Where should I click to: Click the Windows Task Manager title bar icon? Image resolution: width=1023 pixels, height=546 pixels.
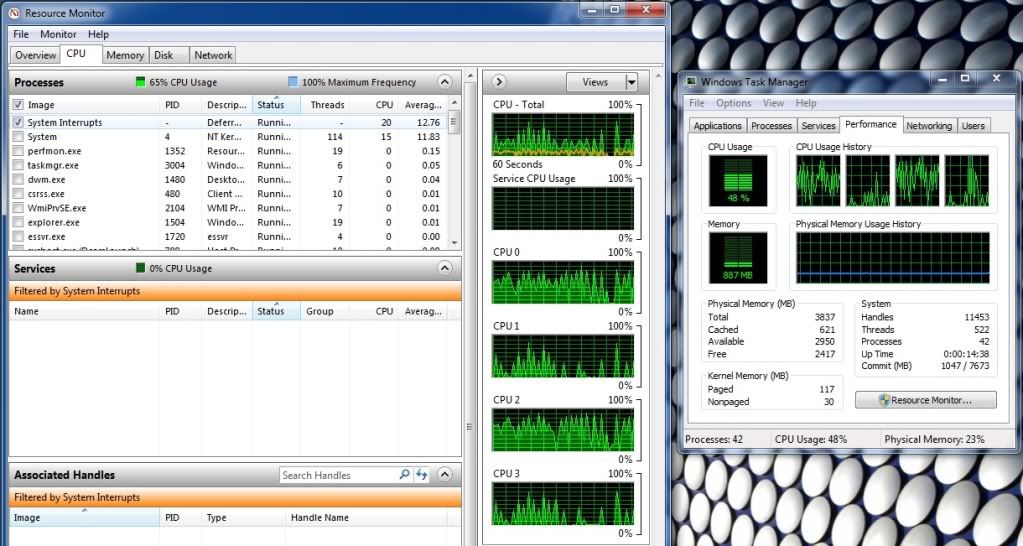[691, 82]
